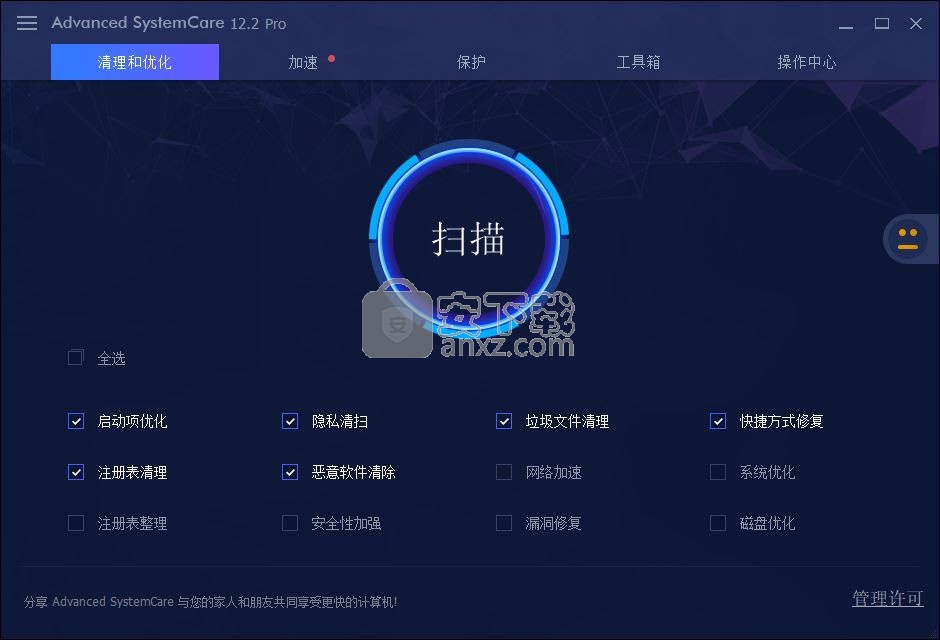Image resolution: width=940 pixels, height=640 pixels.
Task: Enable the 磁盘优化 checkbox
Action: click(718, 523)
